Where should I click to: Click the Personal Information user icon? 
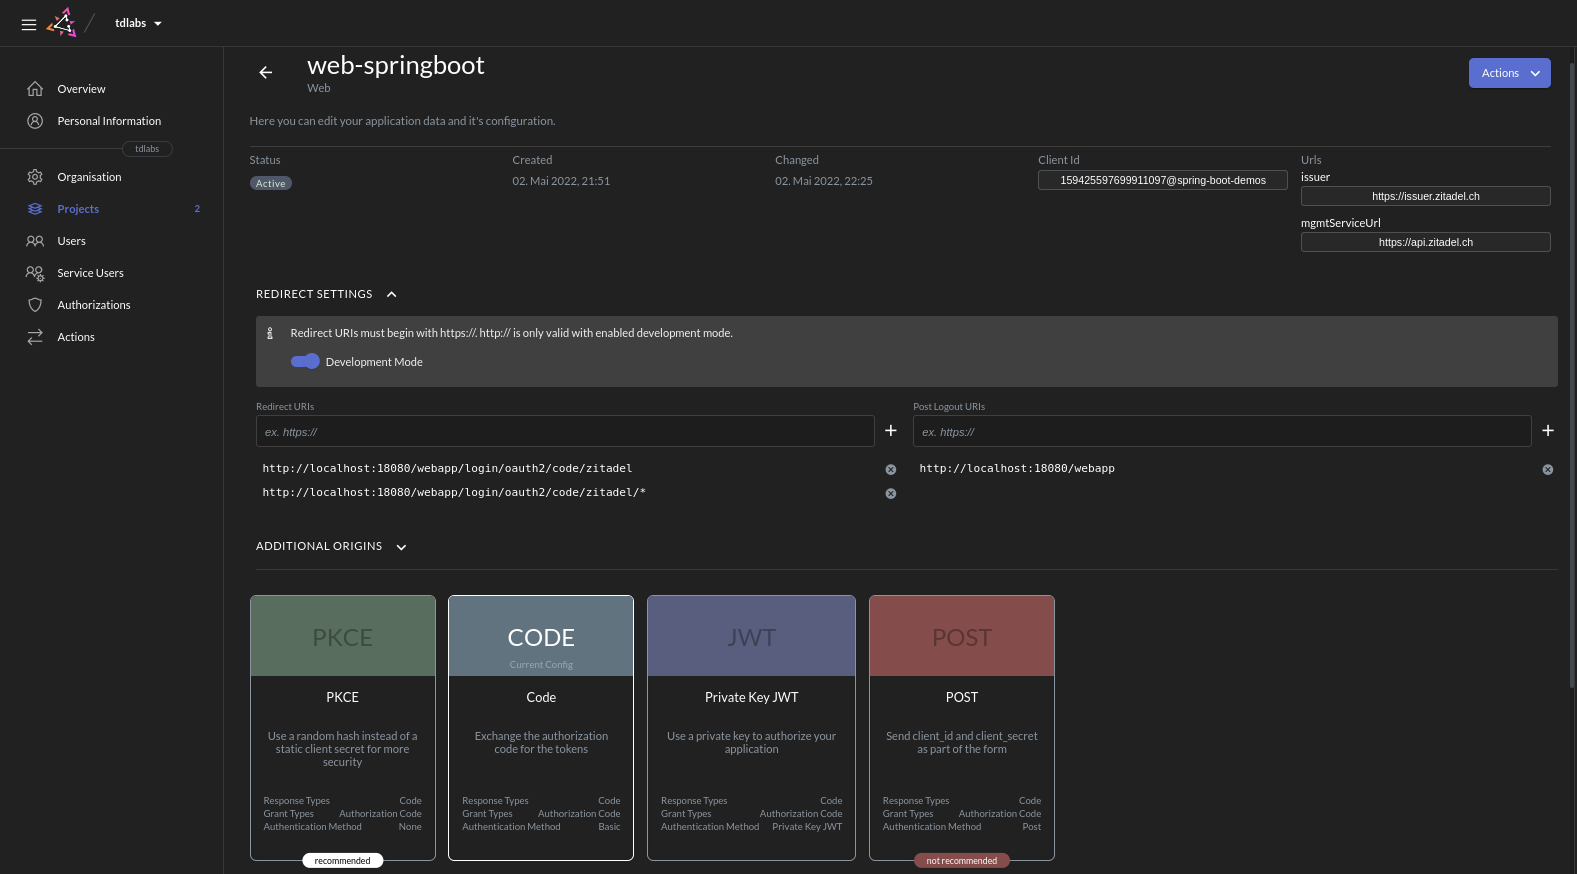[x=35, y=121]
